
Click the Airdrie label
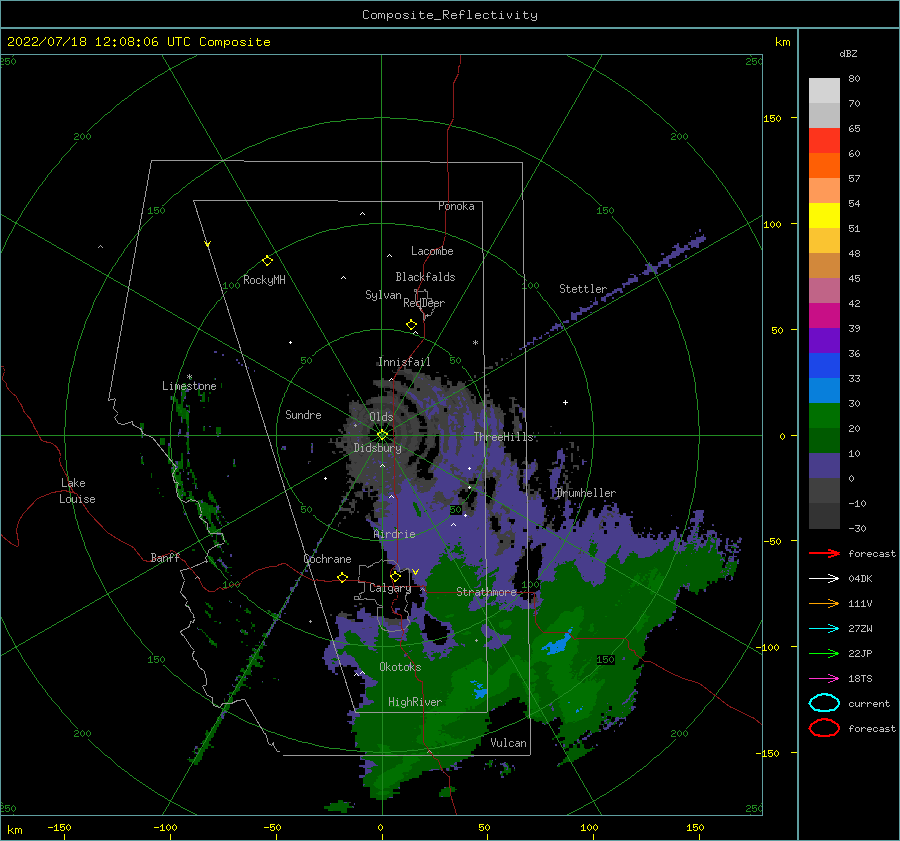click(x=394, y=534)
